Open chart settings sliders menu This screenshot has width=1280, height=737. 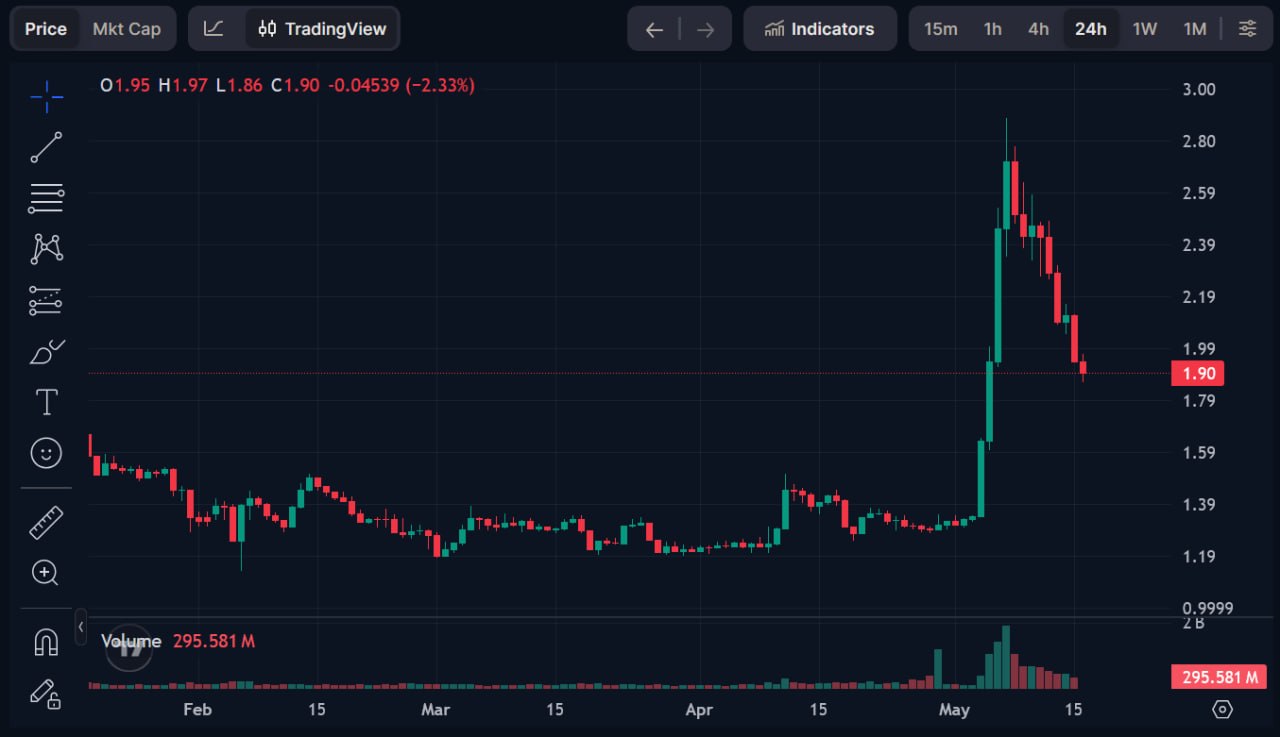point(1247,29)
